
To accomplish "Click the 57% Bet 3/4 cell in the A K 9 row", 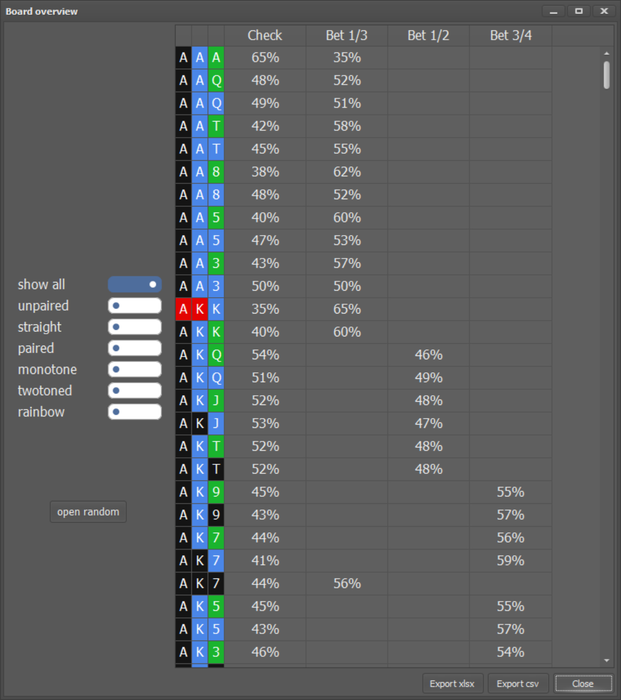I will coord(511,515).
